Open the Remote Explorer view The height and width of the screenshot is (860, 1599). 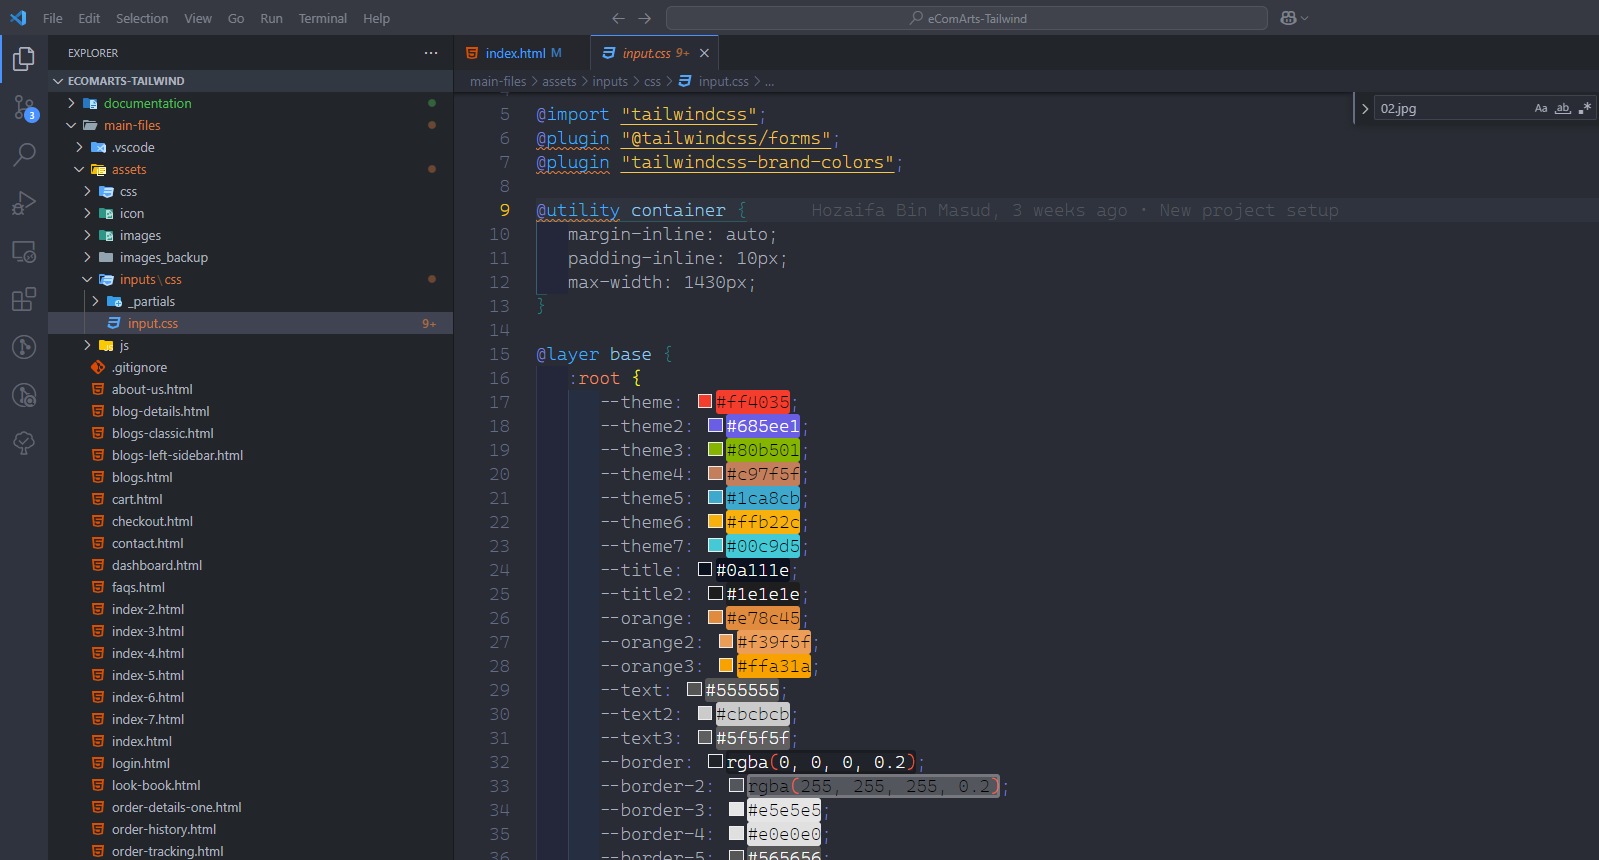pyautogui.click(x=24, y=251)
